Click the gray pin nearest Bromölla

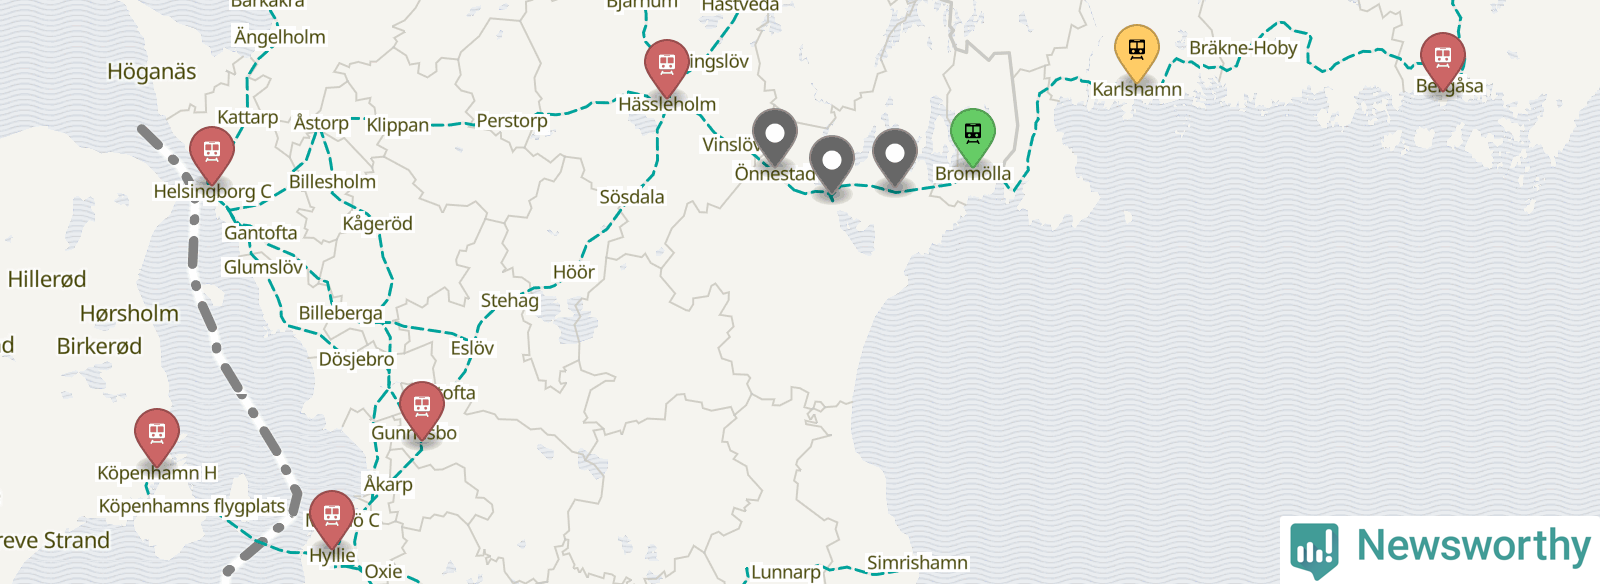(x=895, y=157)
